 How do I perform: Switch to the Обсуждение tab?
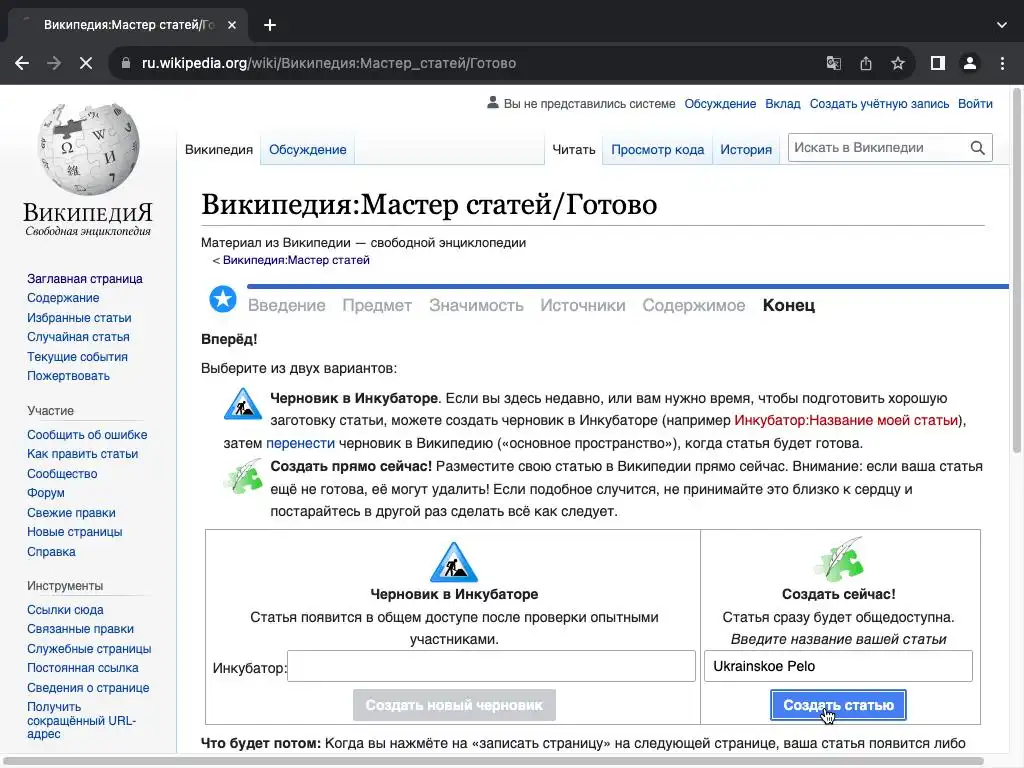click(x=308, y=150)
